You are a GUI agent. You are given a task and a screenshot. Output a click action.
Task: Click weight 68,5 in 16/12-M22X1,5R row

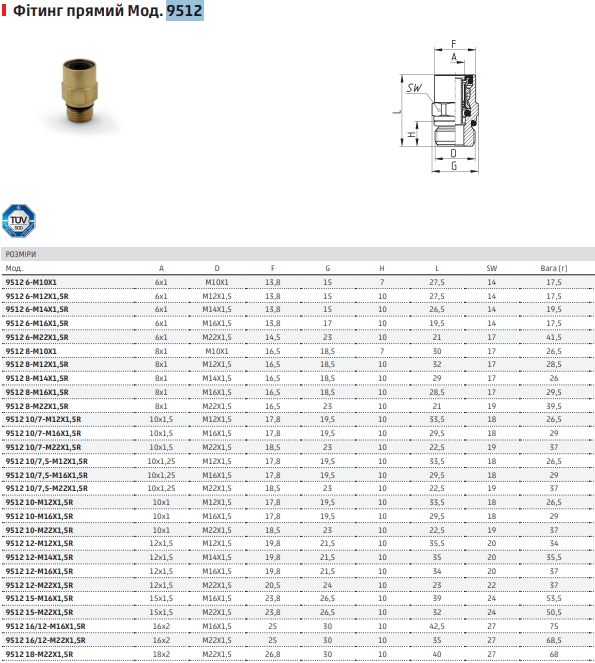click(x=554, y=640)
